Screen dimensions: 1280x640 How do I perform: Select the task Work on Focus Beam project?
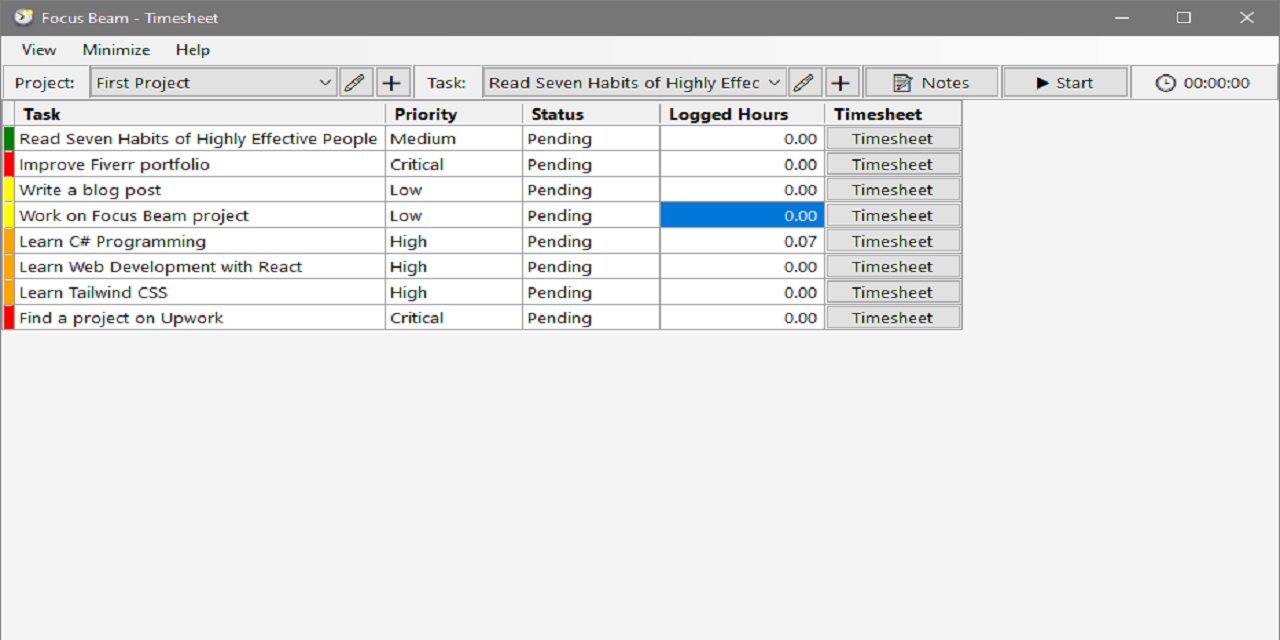[199, 216]
